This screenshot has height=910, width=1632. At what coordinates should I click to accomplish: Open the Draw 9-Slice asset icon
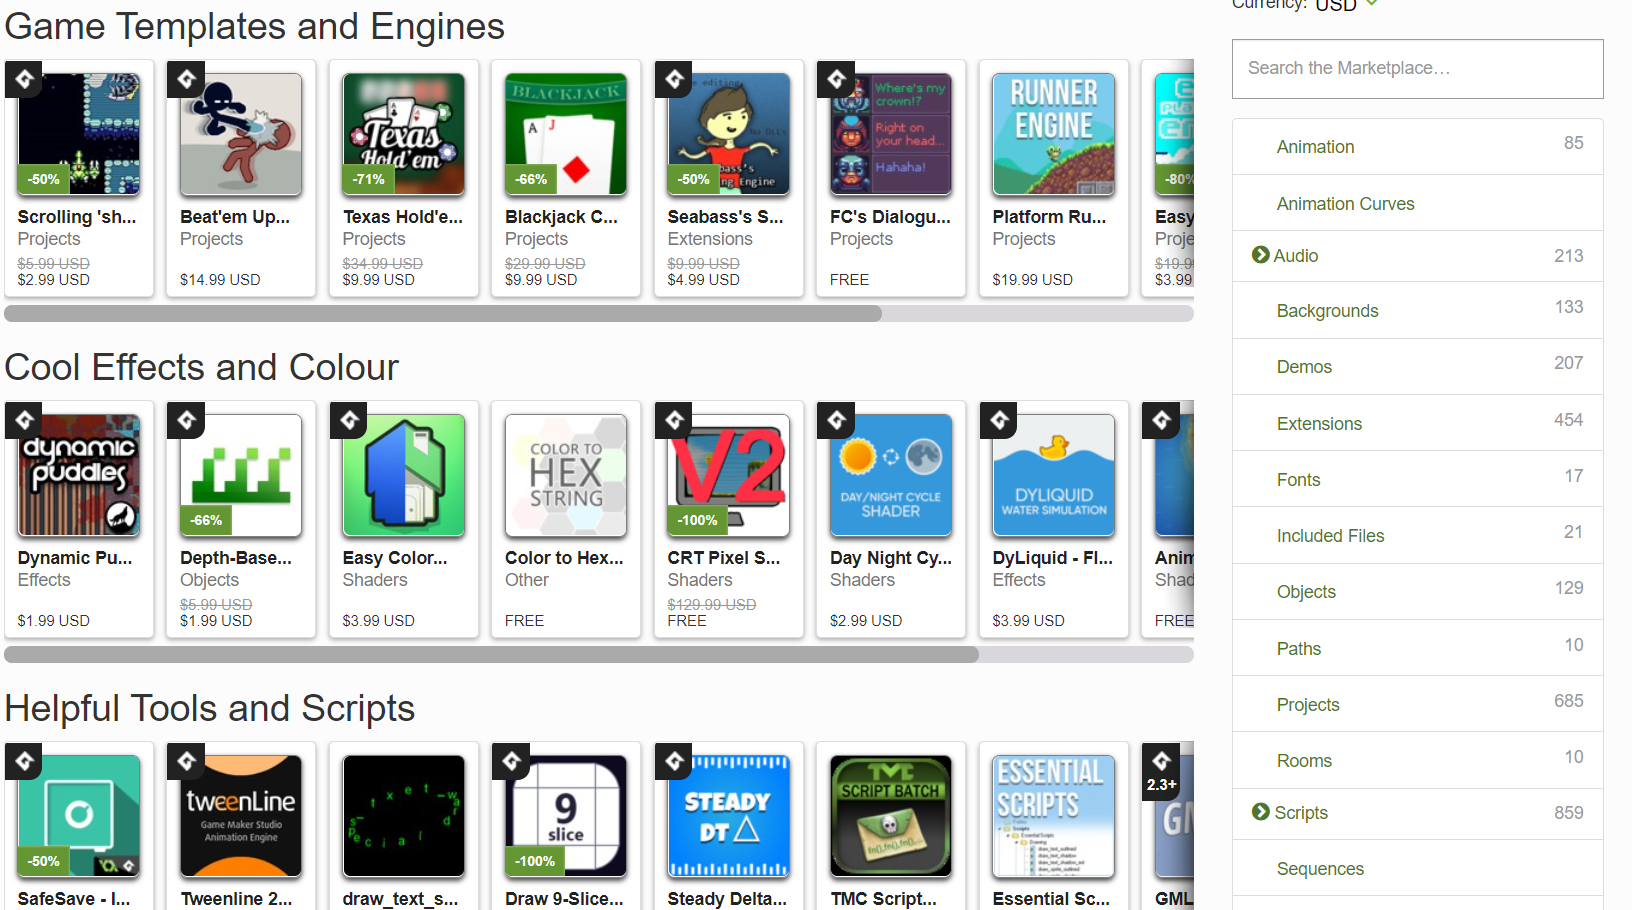point(566,816)
